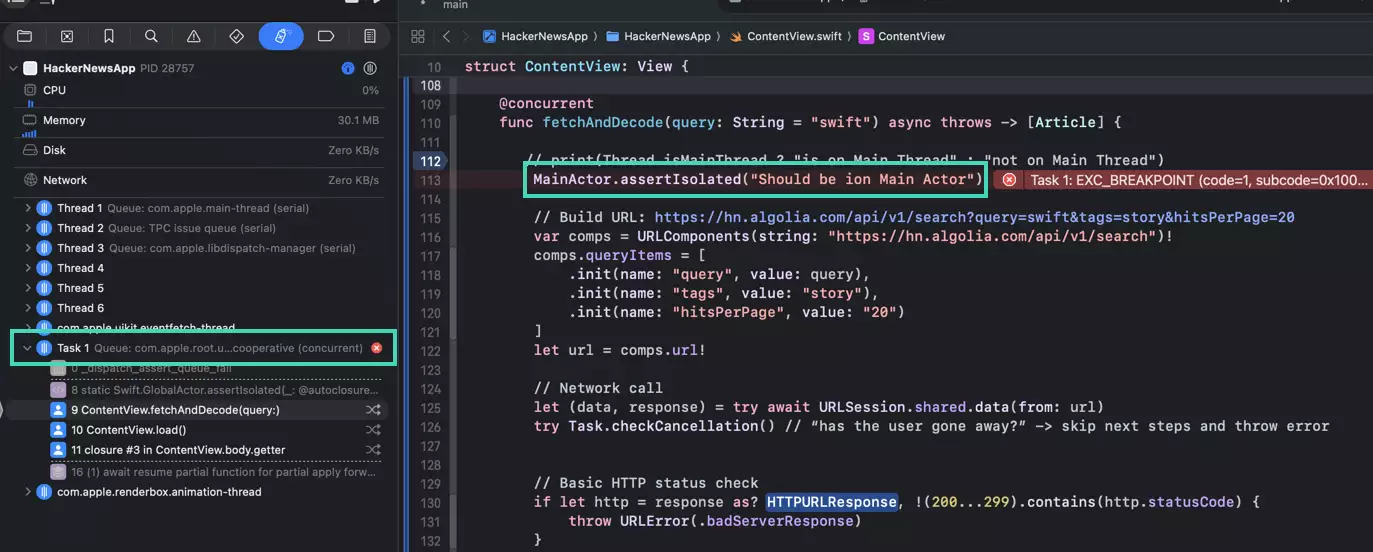The width and height of the screenshot is (1373, 552).
Task: Click the 'throw URLError(.badServerResponse)' line
Action: click(x=714, y=521)
